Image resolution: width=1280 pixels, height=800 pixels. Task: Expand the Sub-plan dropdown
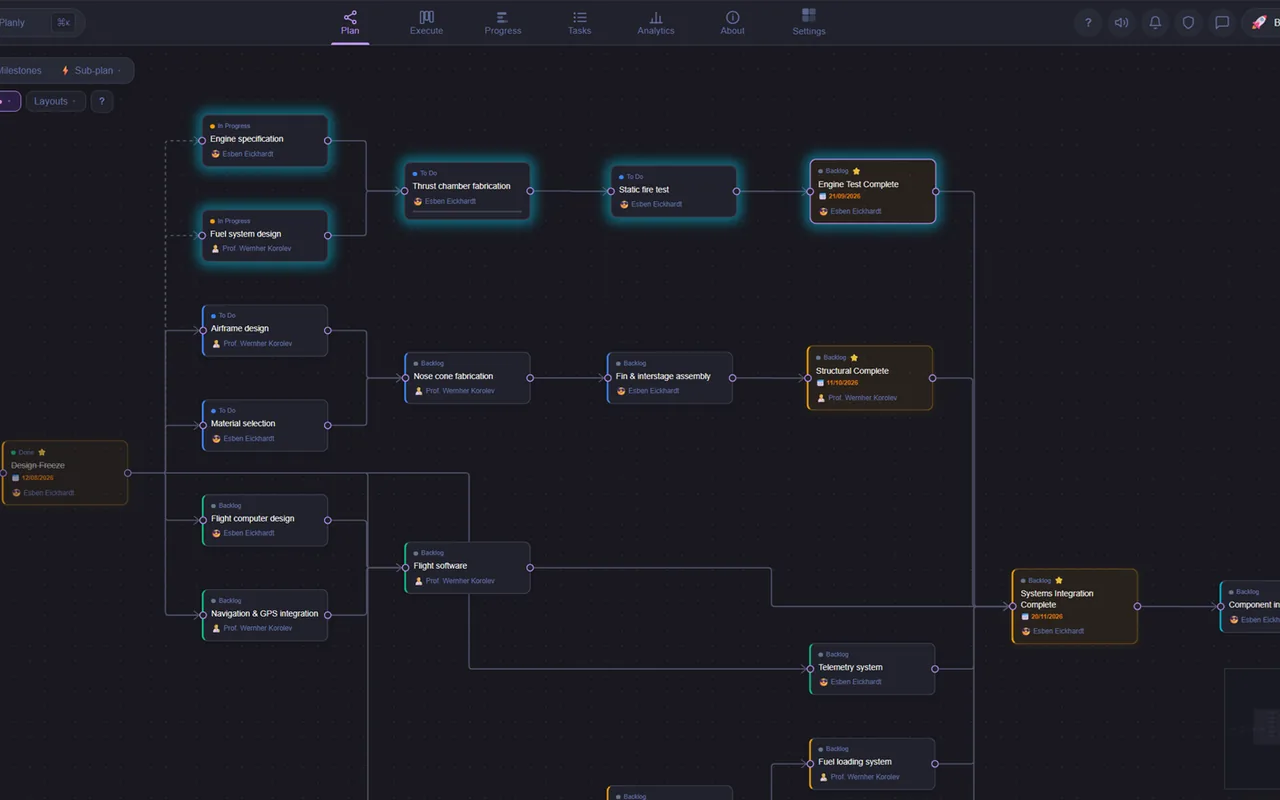click(x=94, y=71)
